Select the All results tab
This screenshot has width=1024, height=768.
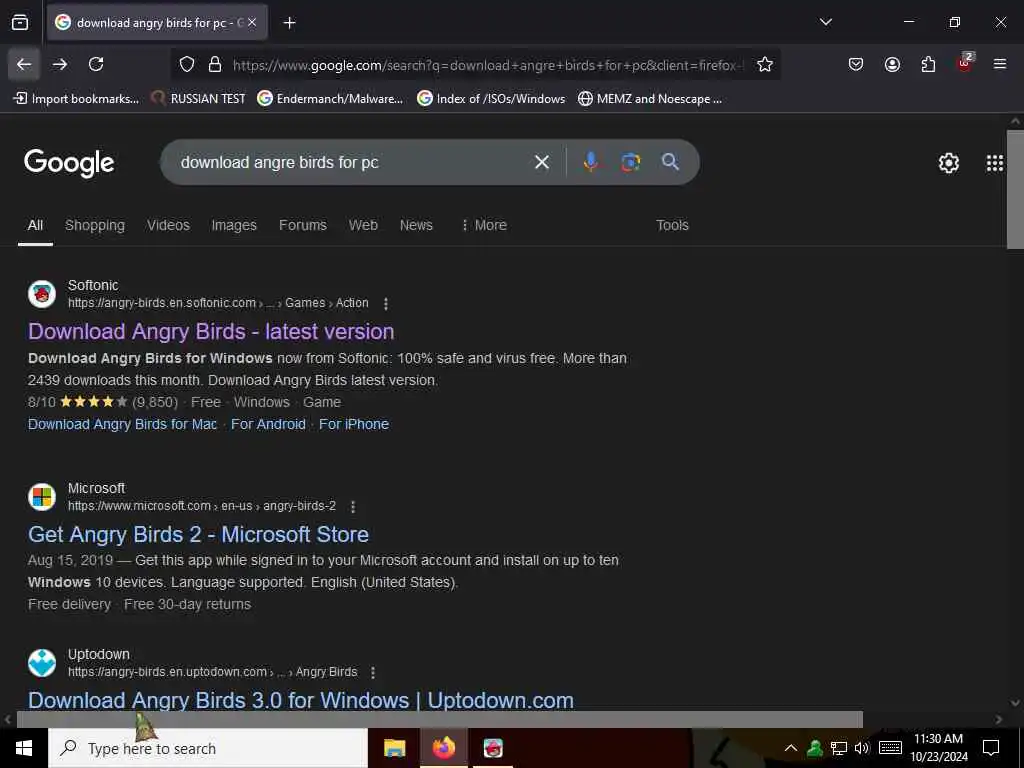point(35,225)
